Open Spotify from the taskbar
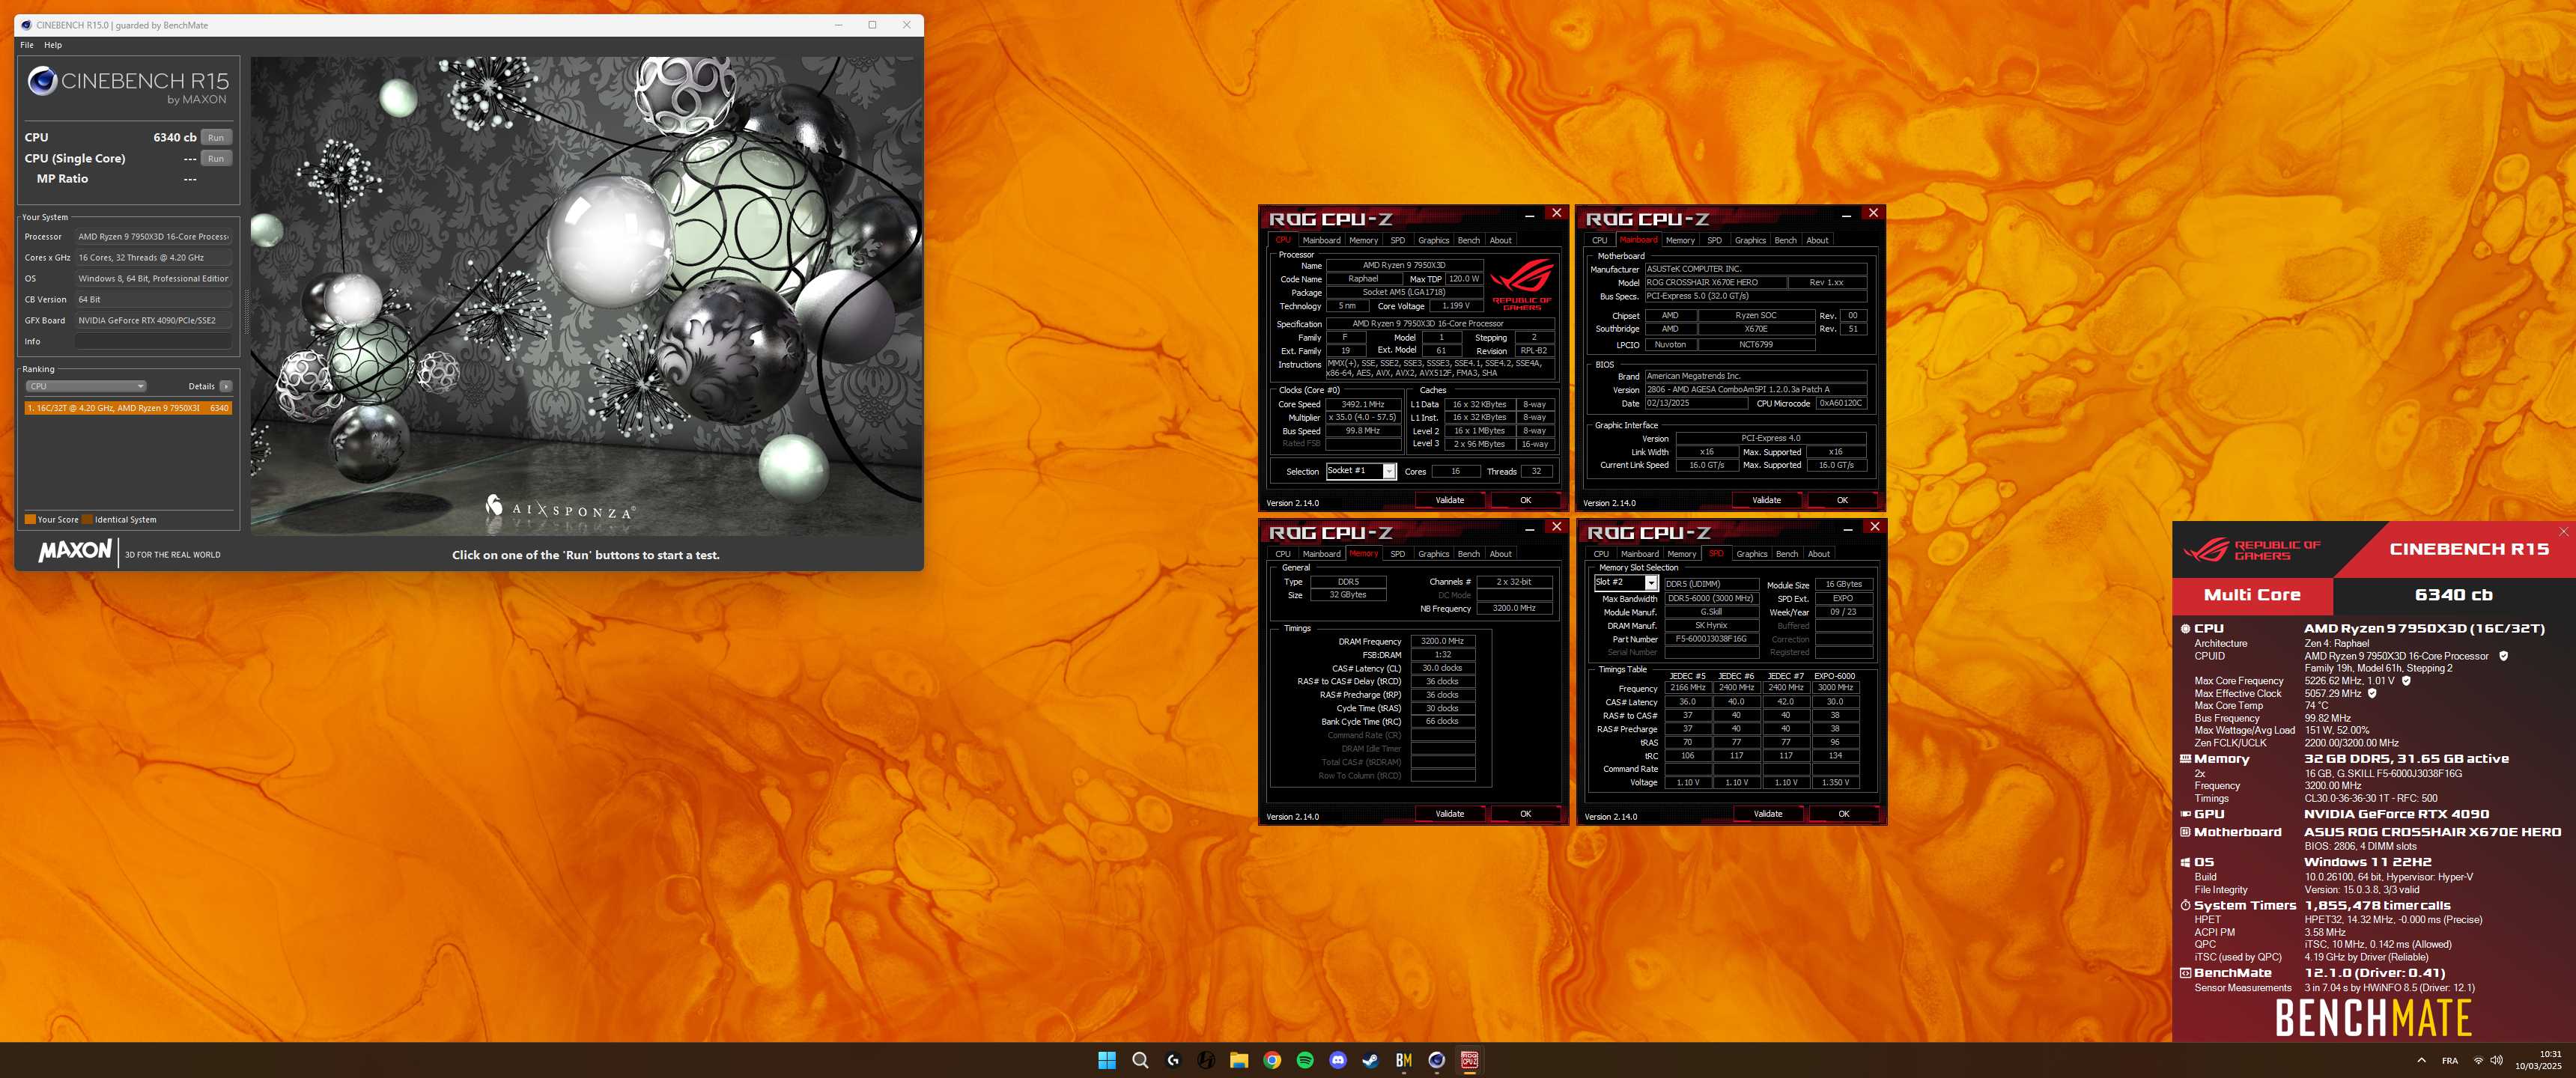Image resolution: width=2576 pixels, height=1078 pixels. click(x=1304, y=1060)
